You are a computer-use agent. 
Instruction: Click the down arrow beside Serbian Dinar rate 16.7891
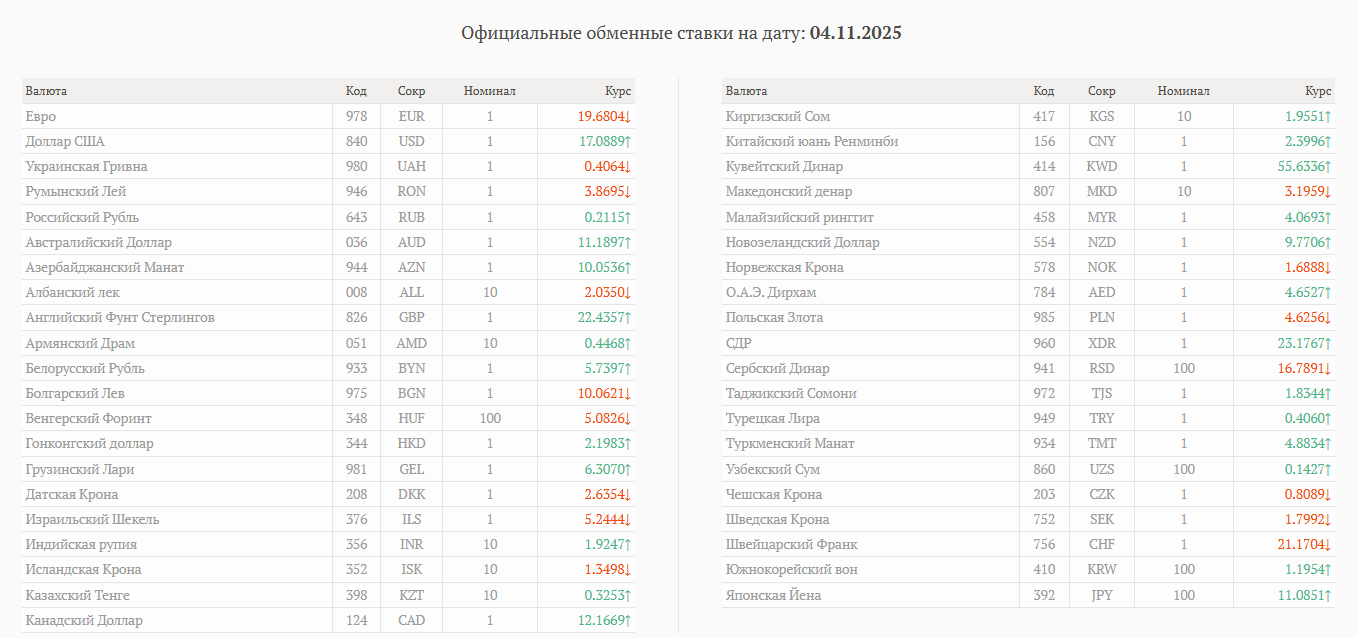(x=1329, y=369)
